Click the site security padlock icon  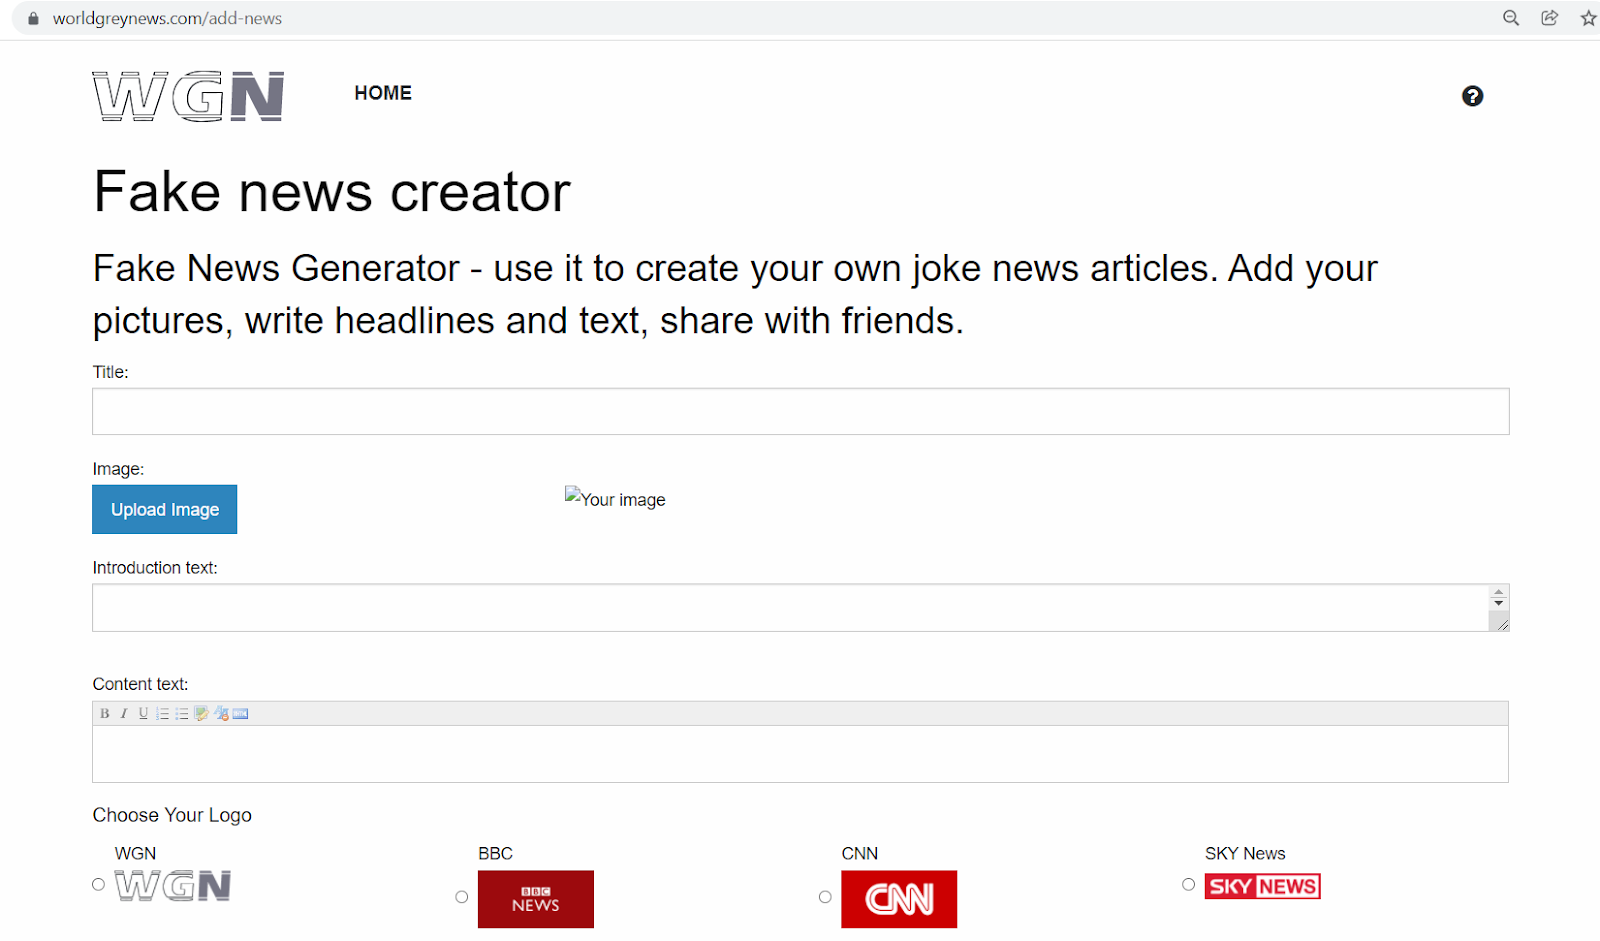point(33,18)
